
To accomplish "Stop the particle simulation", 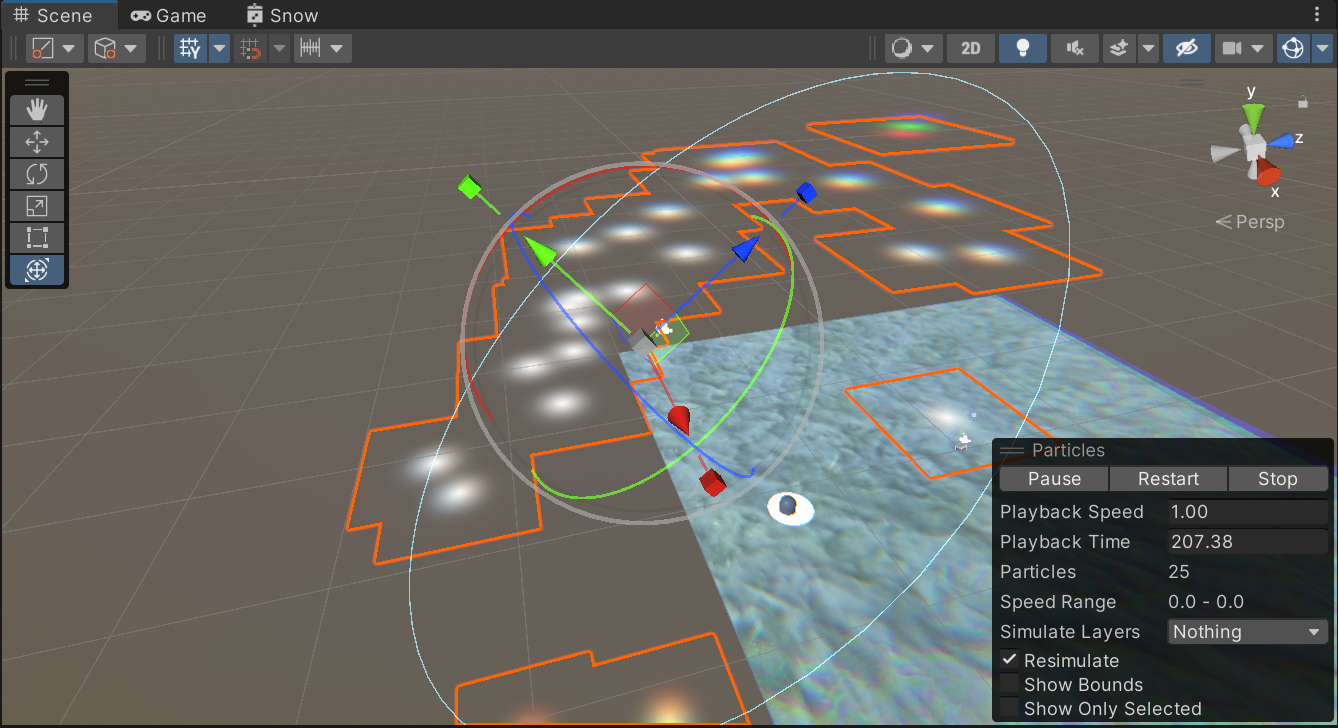I will click(x=1278, y=479).
